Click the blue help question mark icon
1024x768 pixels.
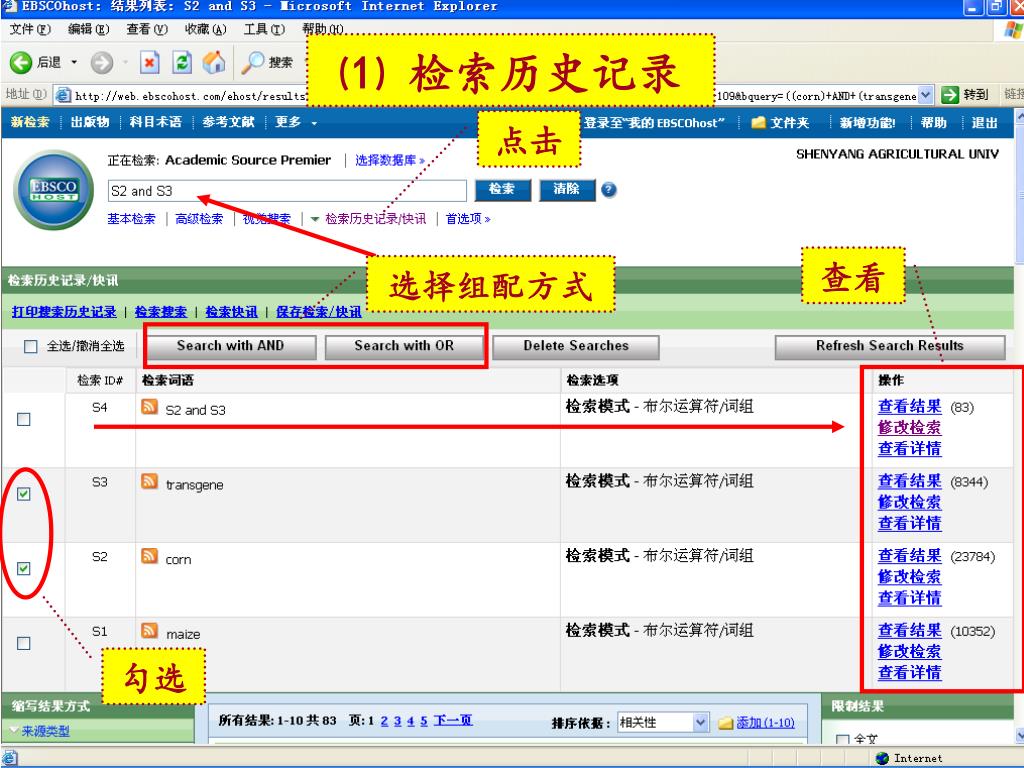(608, 190)
